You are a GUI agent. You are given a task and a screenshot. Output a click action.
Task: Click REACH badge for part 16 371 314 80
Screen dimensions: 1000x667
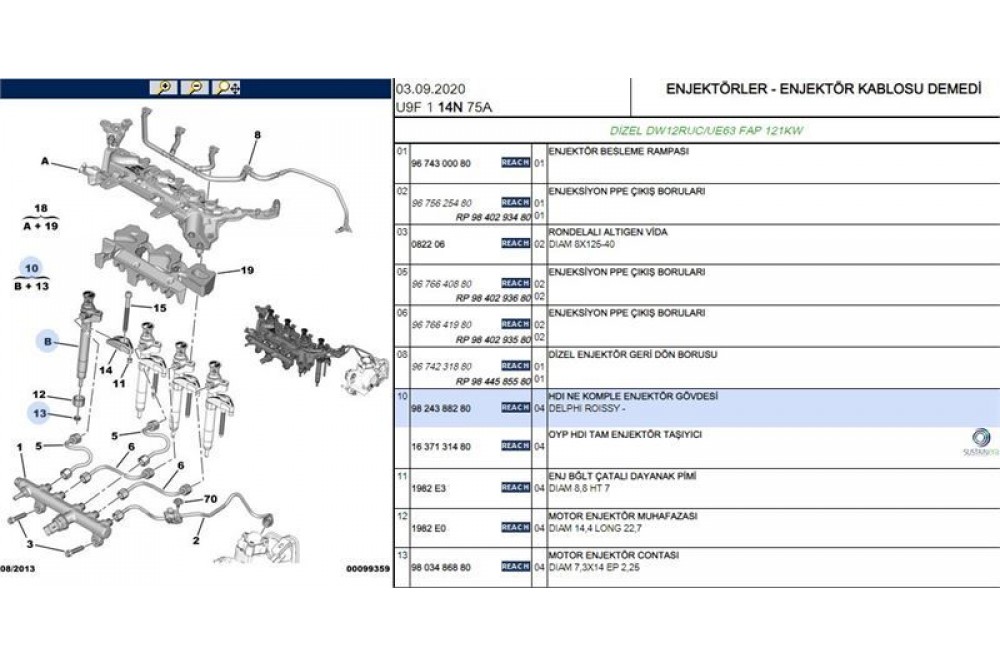pyautogui.click(x=515, y=446)
